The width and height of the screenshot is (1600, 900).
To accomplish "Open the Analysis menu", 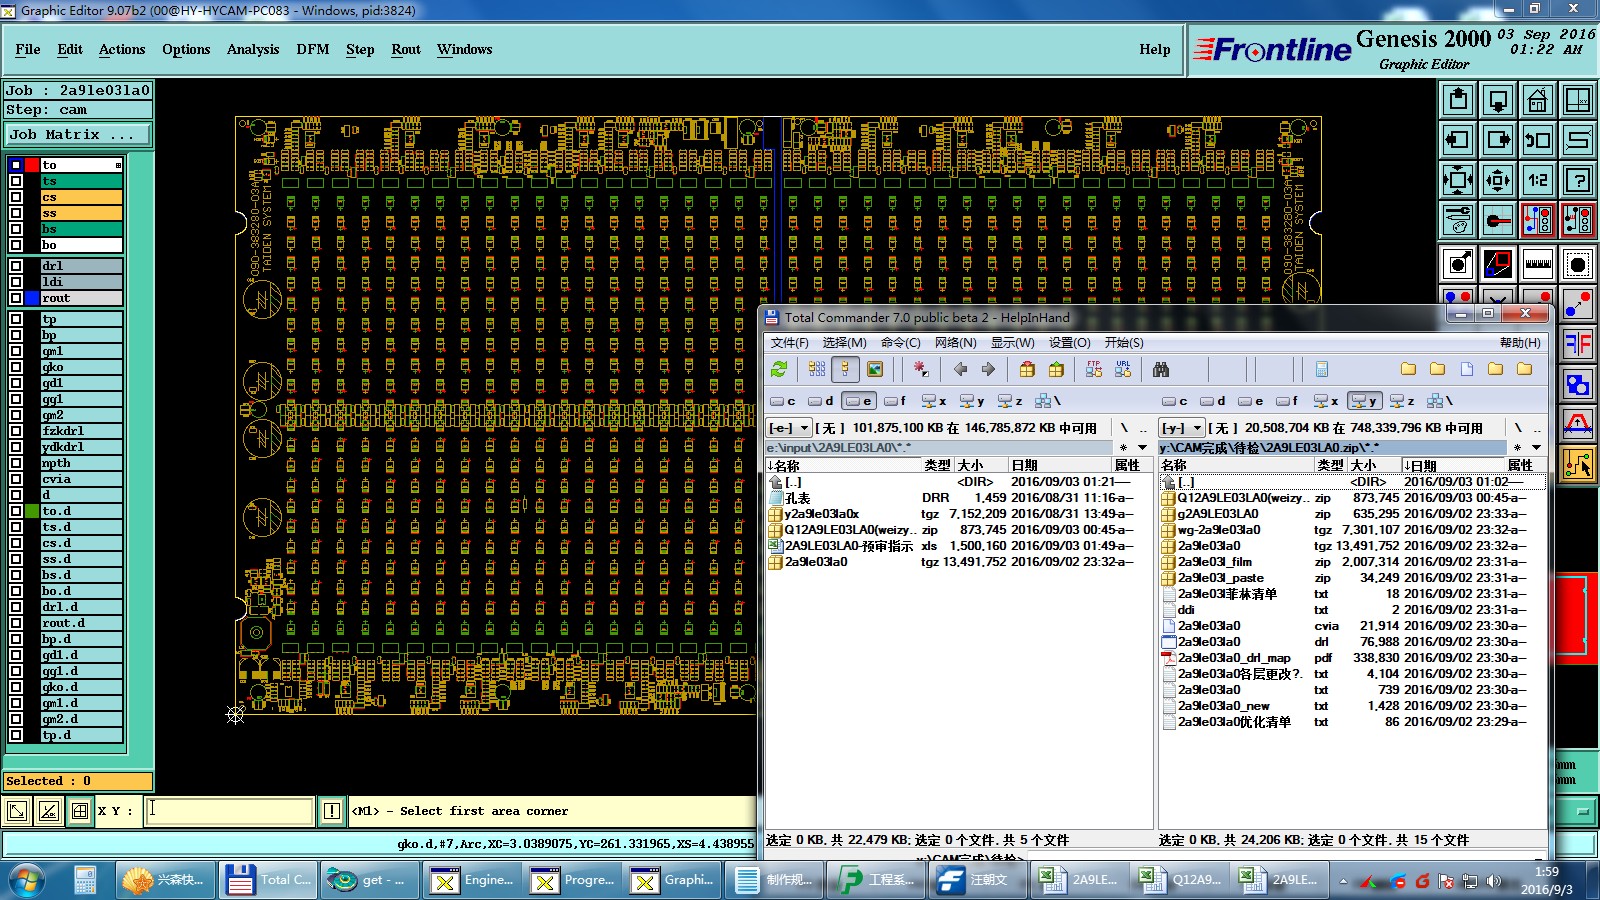I will coord(252,49).
